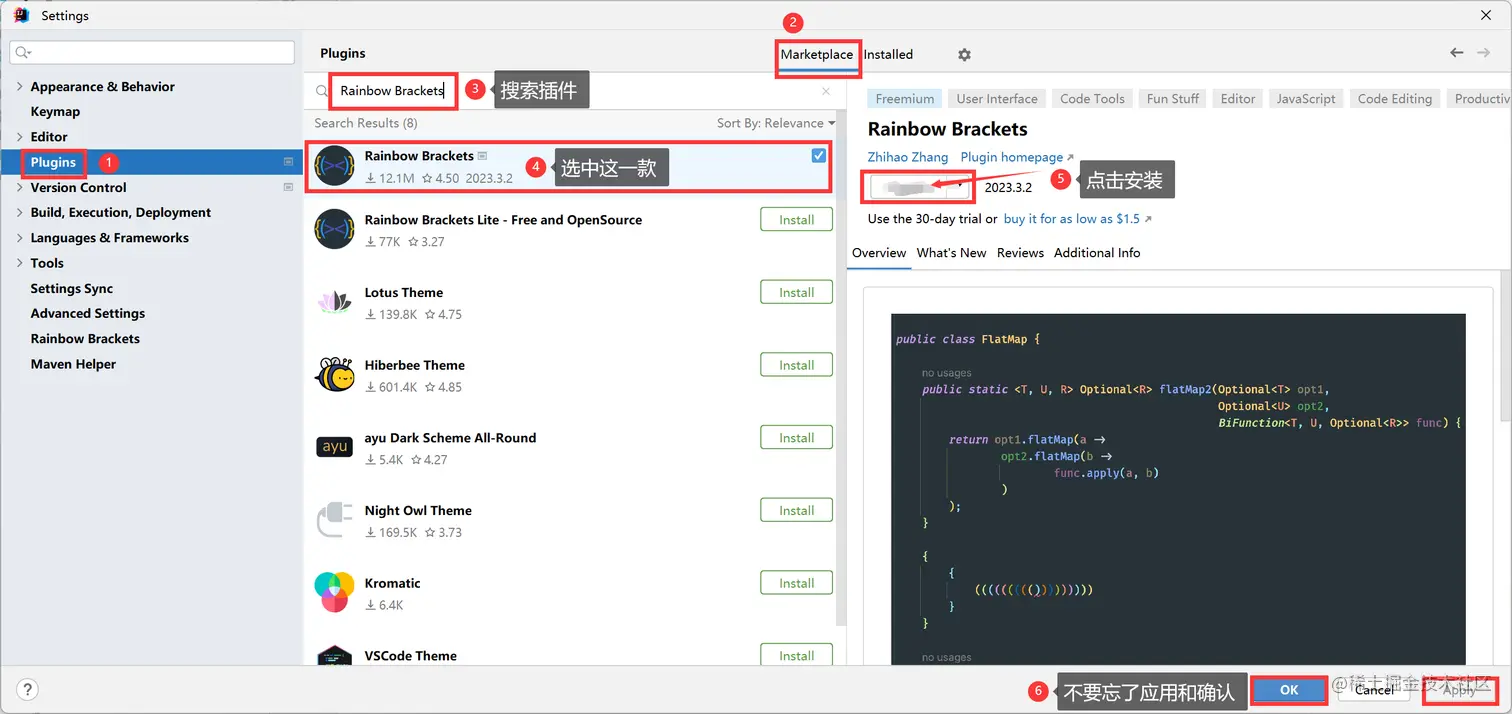This screenshot has height=714, width=1512.
Task: Expand Languages & Frameworks node
Action: pos(20,238)
